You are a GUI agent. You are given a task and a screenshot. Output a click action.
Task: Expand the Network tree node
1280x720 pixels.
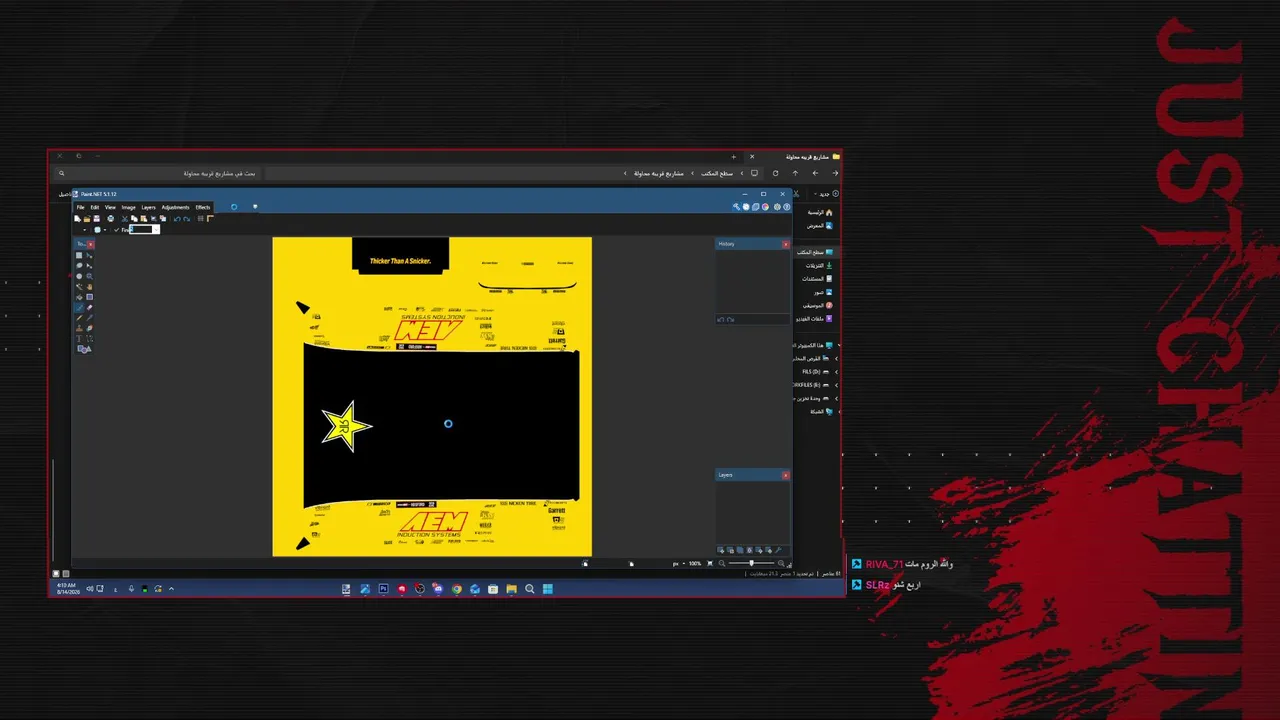point(837,411)
